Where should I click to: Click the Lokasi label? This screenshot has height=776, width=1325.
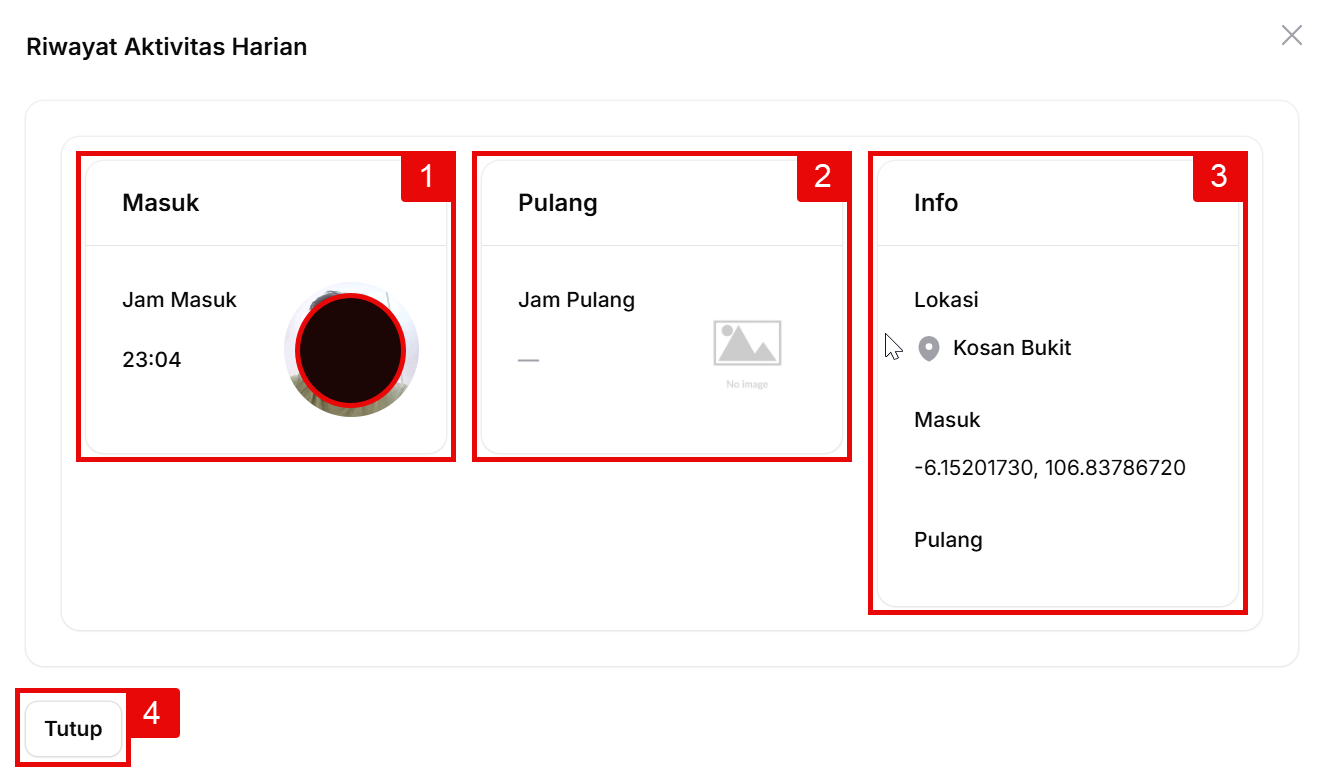pyautogui.click(x=946, y=300)
